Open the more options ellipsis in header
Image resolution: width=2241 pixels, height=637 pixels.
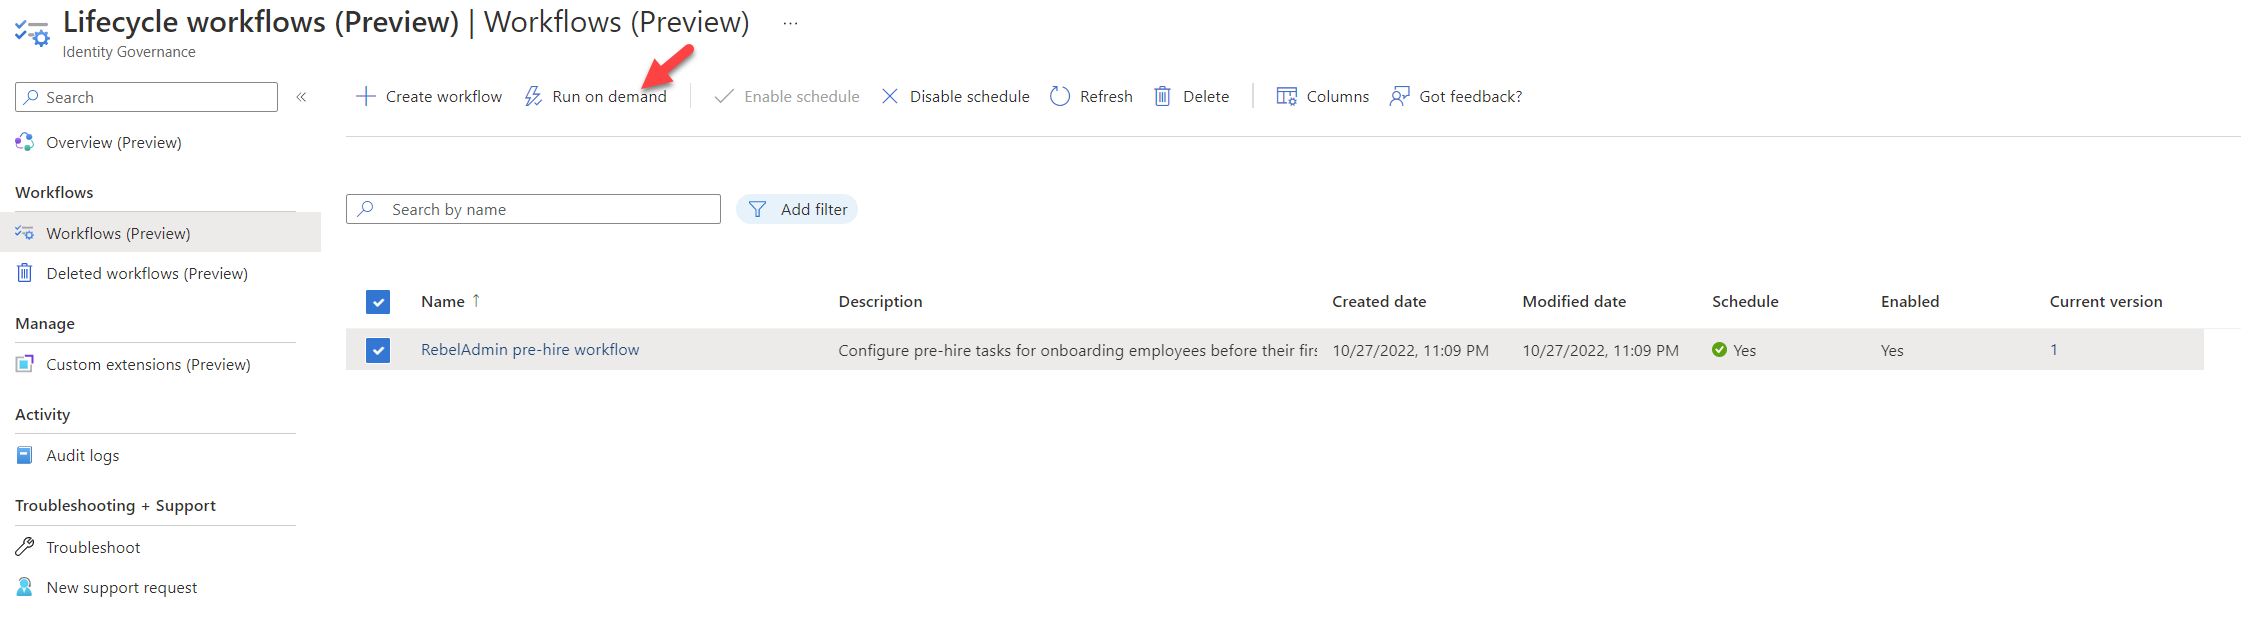coord(790,23)
